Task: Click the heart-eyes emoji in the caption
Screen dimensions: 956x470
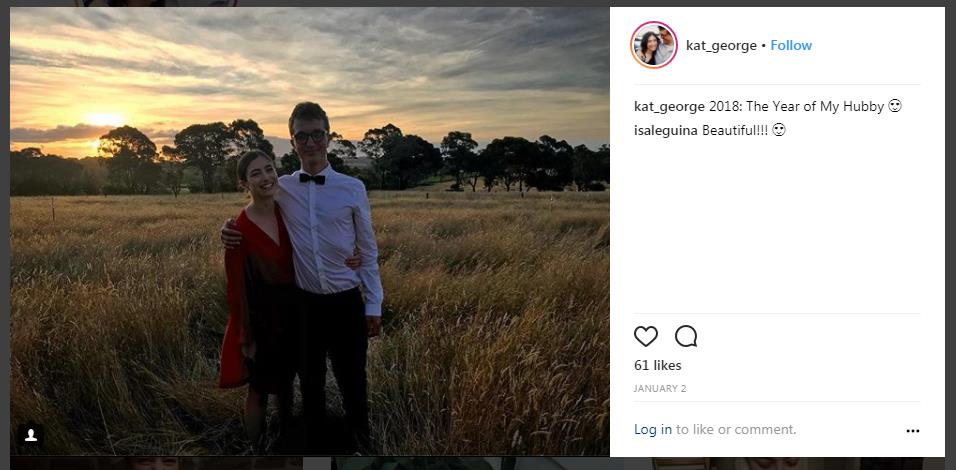Action: pos(895,106)
